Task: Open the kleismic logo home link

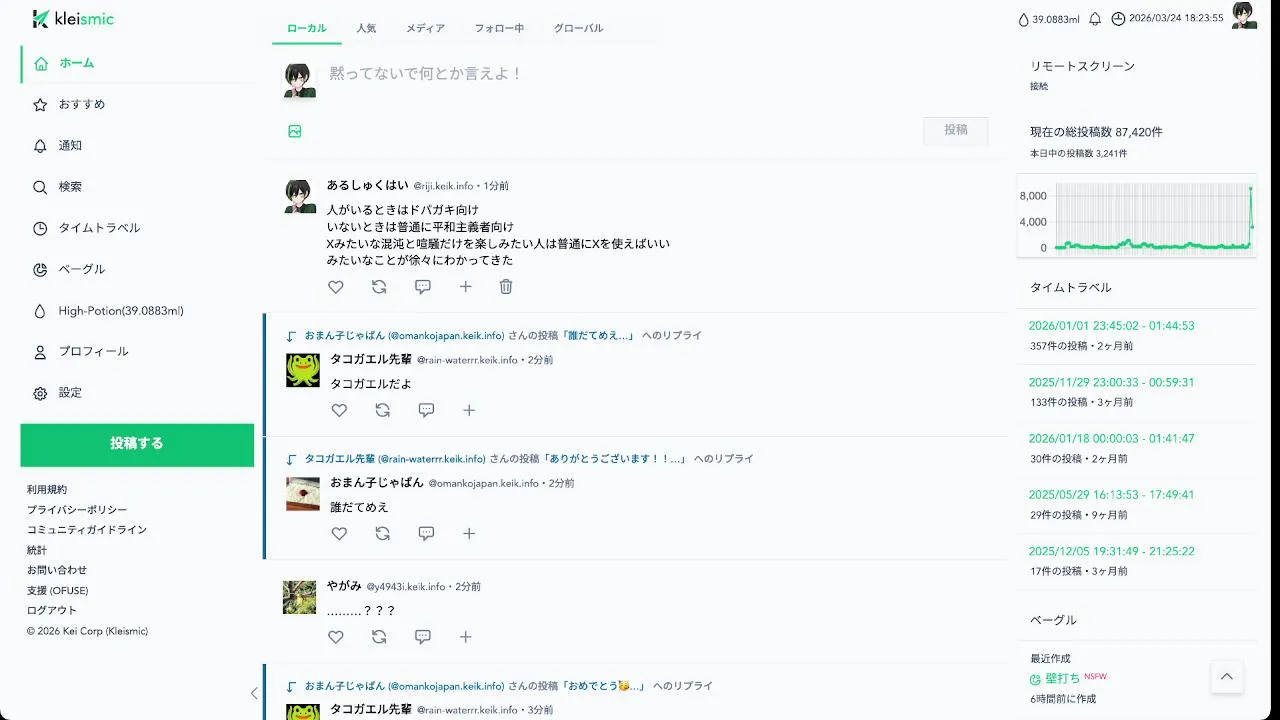Action: [x=73, y=19]
